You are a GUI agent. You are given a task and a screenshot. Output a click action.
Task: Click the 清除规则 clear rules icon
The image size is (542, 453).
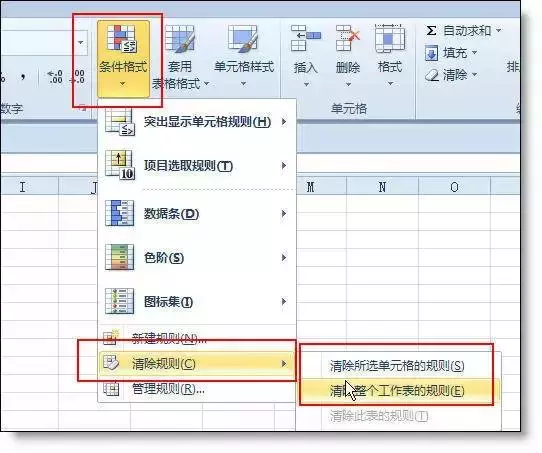point(111,363)
